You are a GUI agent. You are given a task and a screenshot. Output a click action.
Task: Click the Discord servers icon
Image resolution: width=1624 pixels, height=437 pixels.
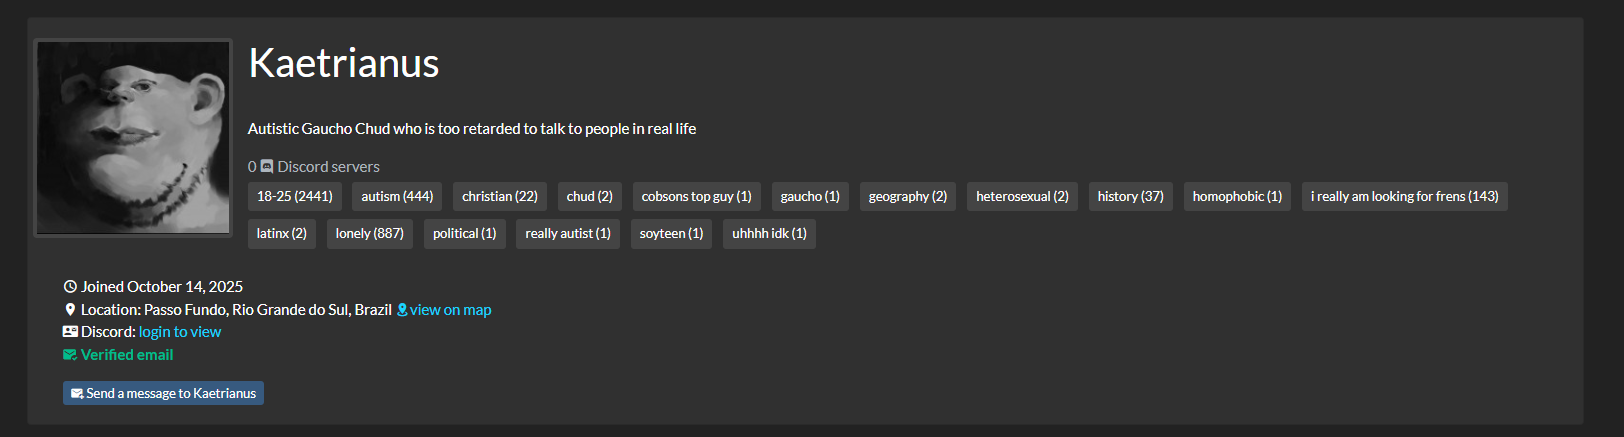point(267,167)
